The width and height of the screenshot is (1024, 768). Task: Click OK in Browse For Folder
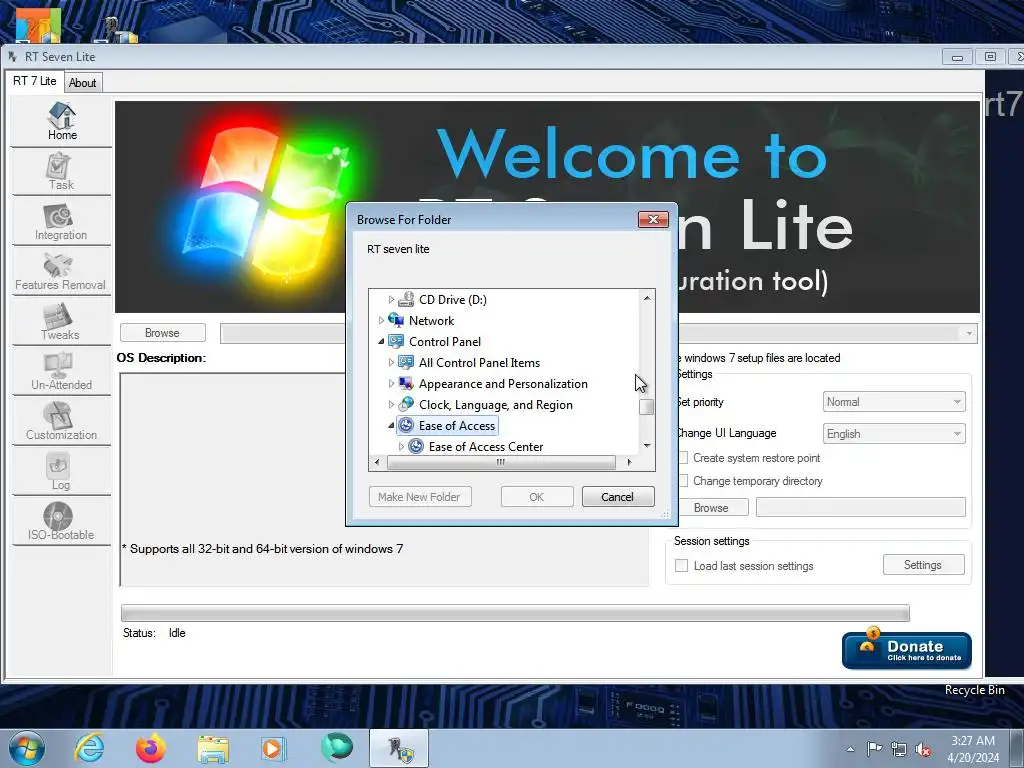(x=537, y=497)
